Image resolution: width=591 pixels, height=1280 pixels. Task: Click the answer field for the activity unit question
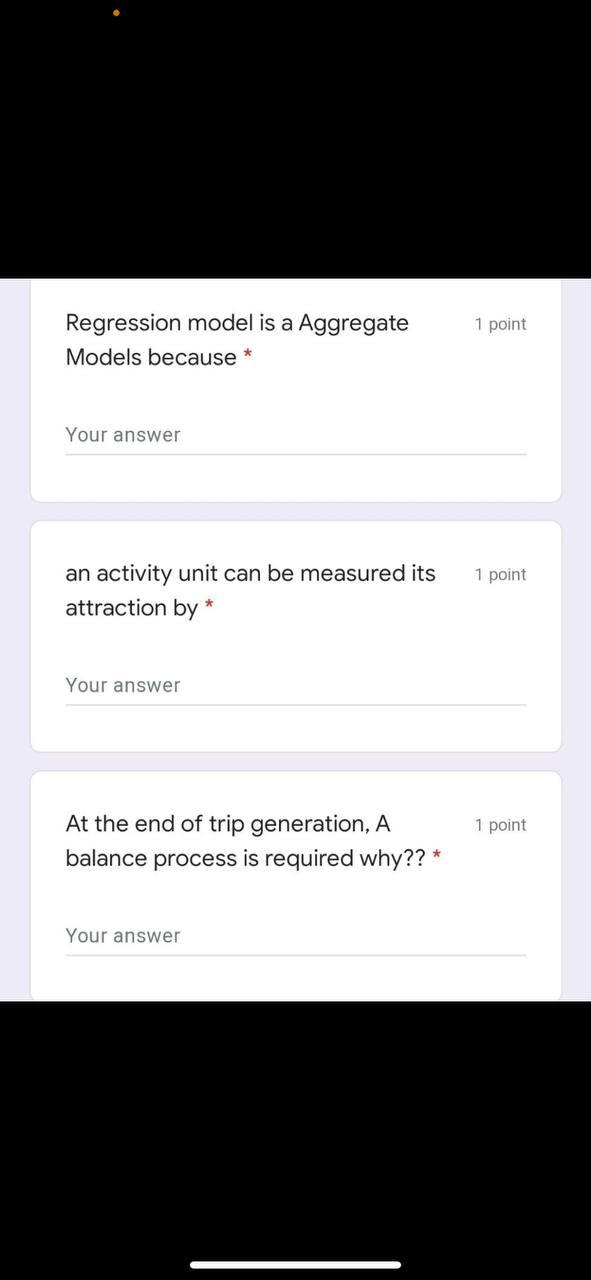(295, 687)
